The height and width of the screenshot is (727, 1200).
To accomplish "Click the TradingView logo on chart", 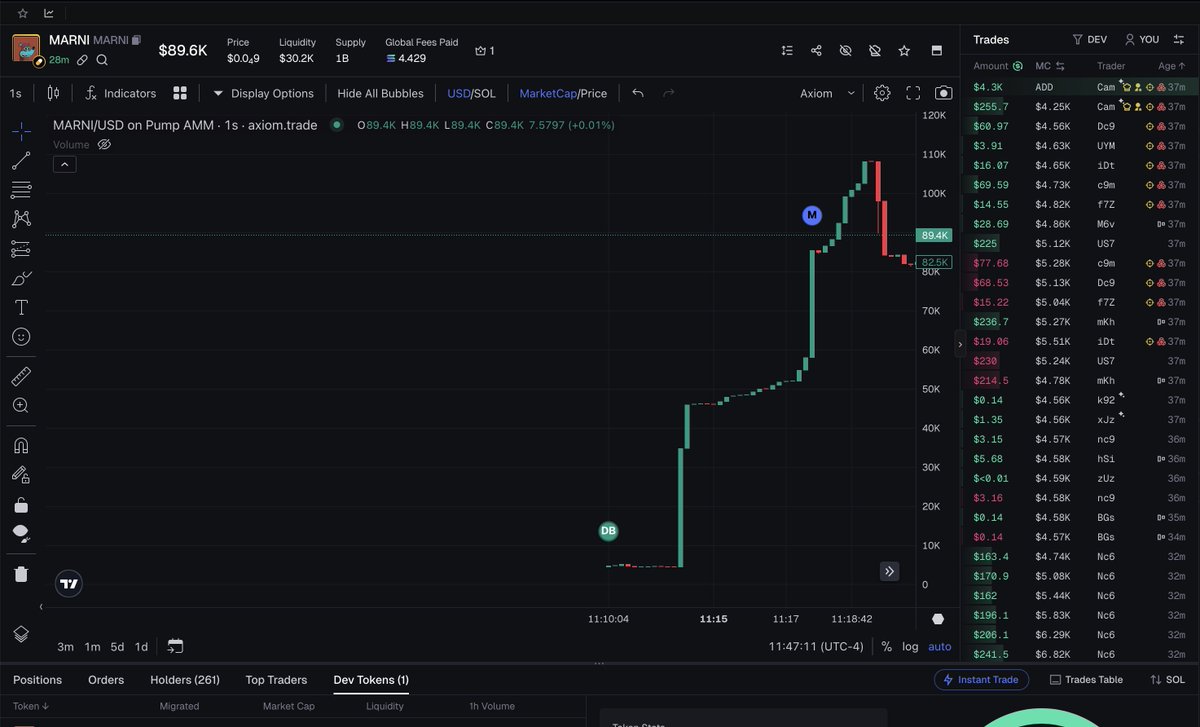I will [69, 584].
